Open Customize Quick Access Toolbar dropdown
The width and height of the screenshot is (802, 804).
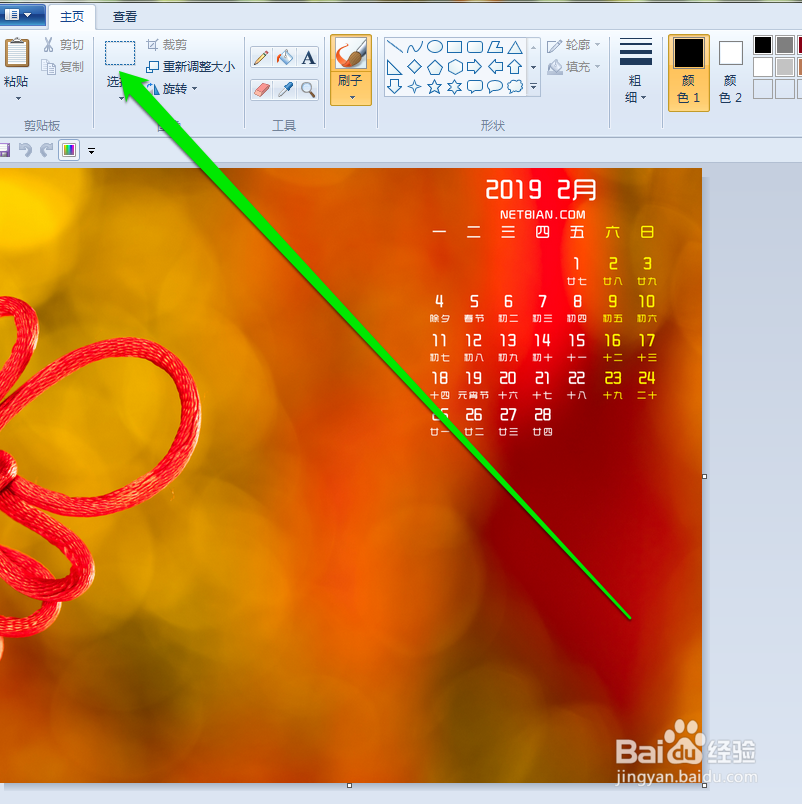[x=91, y=151]
